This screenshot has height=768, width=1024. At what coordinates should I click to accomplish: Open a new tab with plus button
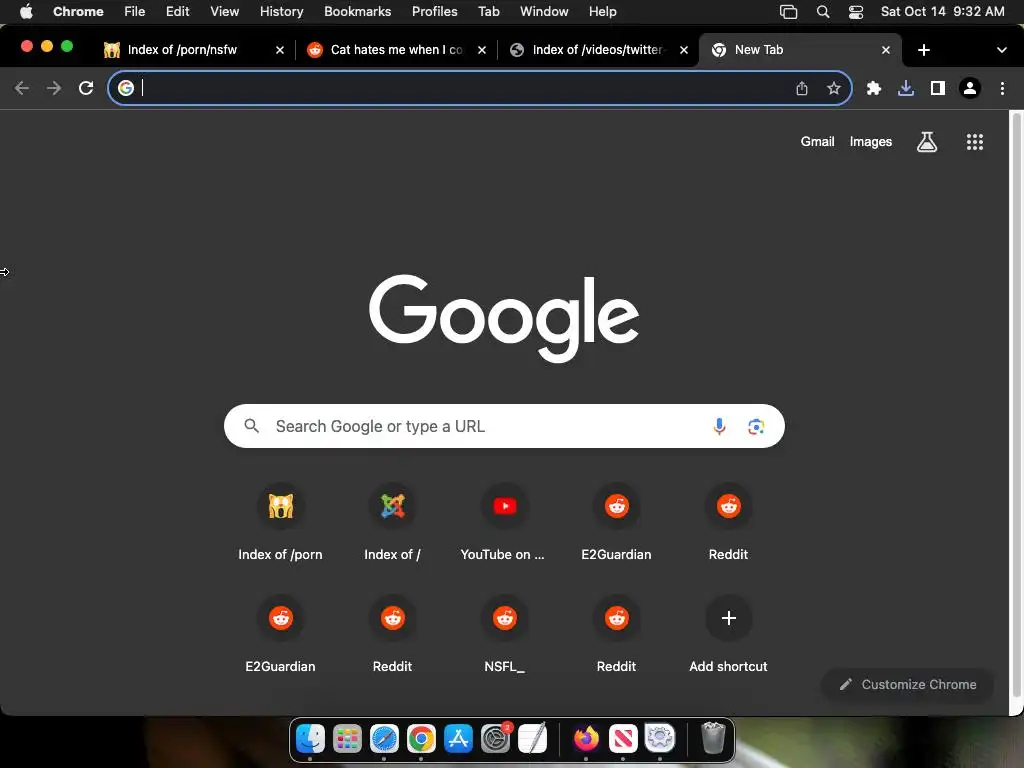pyautogui.click(x=923, y=50)
